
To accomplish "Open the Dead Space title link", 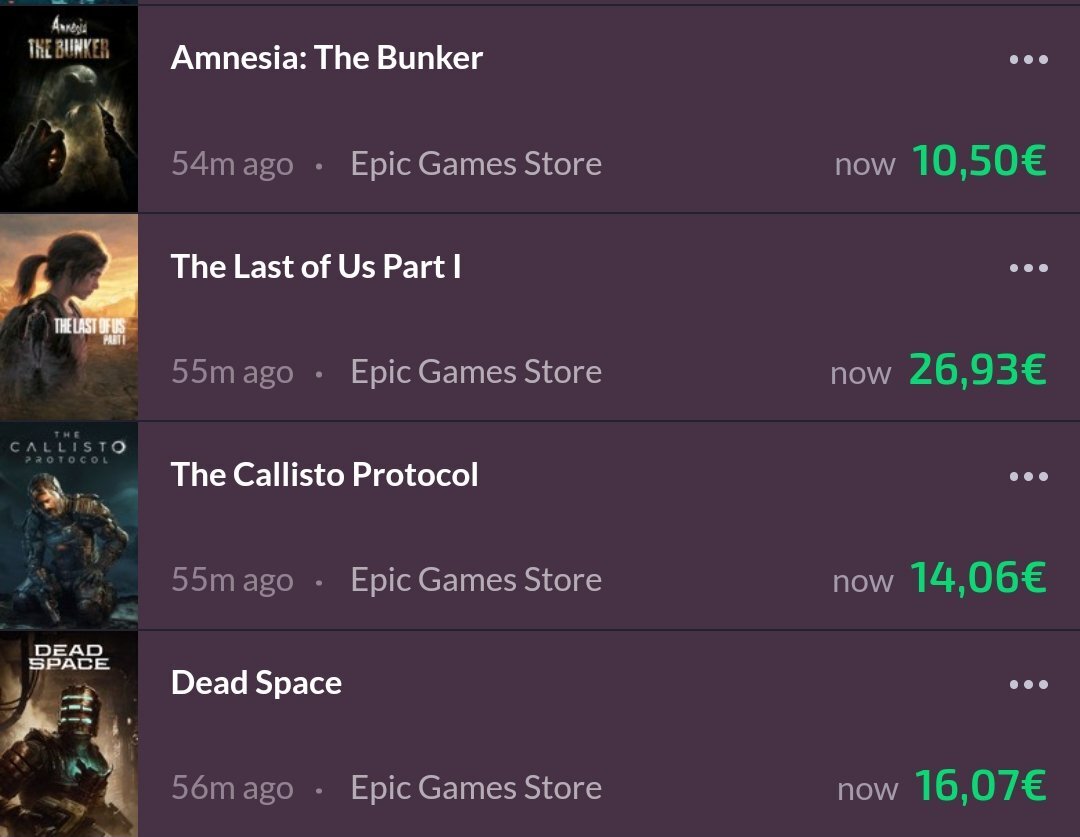I will click(x=256, y=683).
